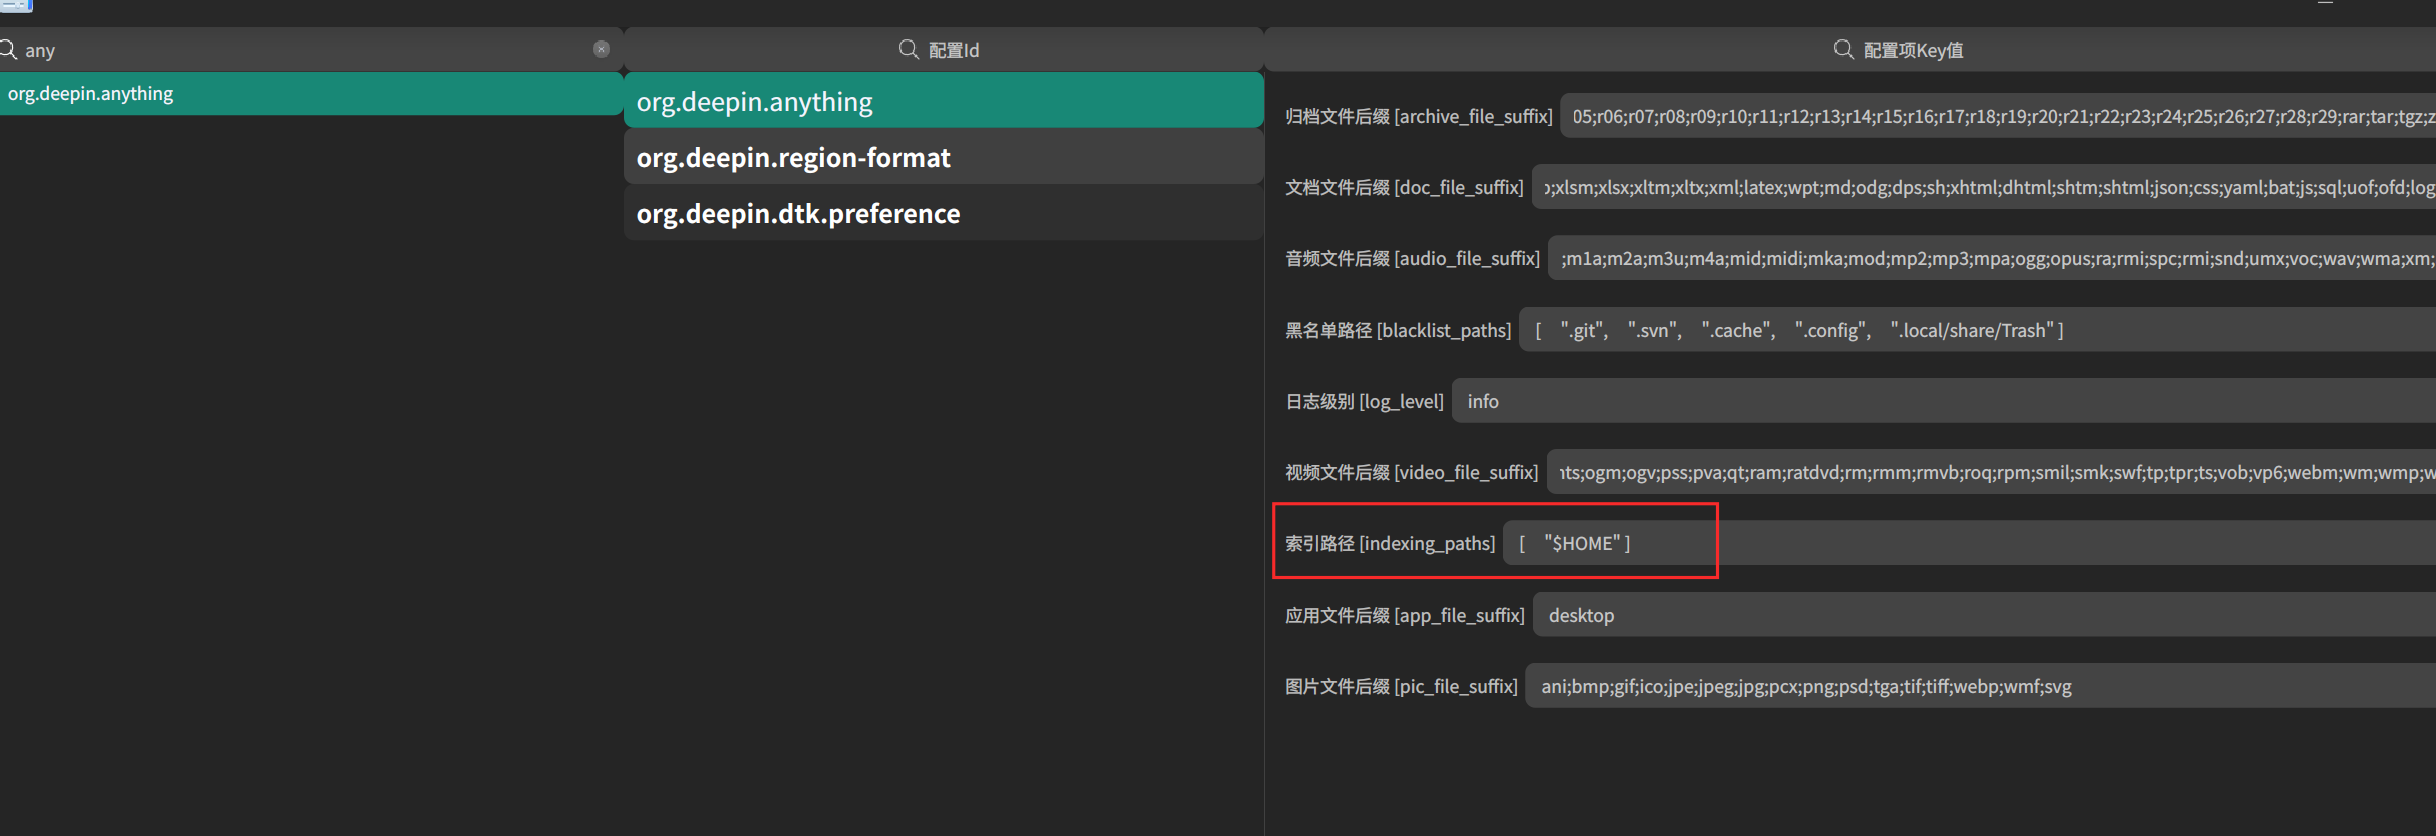Select org.deepin.anything in the app list
The image size is (2436, 836).
pyautogui.click(x=311, y=94)
